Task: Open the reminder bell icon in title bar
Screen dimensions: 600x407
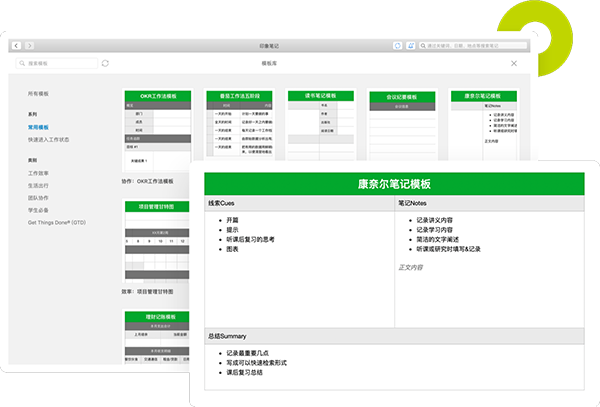Action: click(x=411, y=46)
